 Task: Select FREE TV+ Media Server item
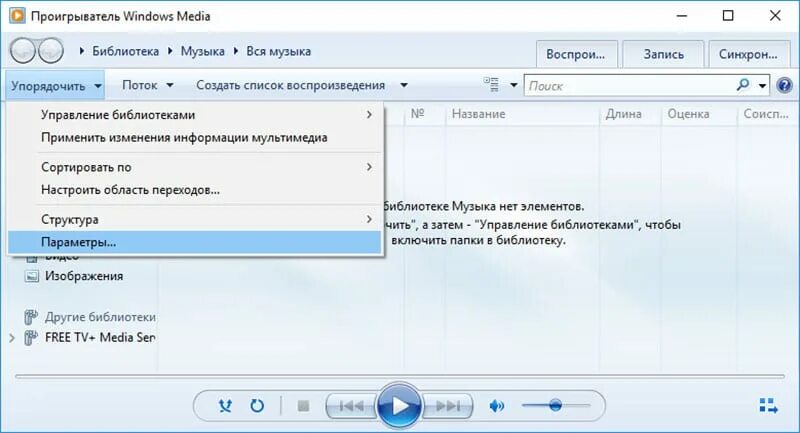100,337
